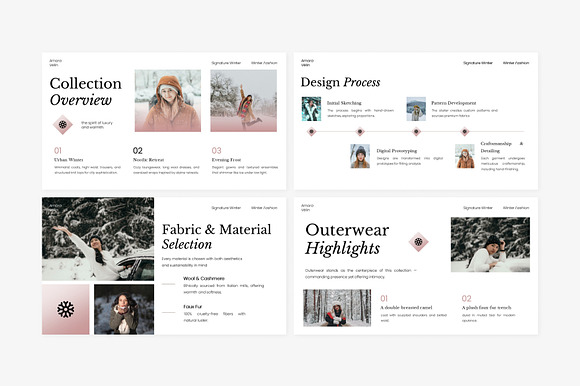580x386 pixels.
Task: Select the diamond timeline marker above Digital Prototyping photo
Action: click(360, 131)
